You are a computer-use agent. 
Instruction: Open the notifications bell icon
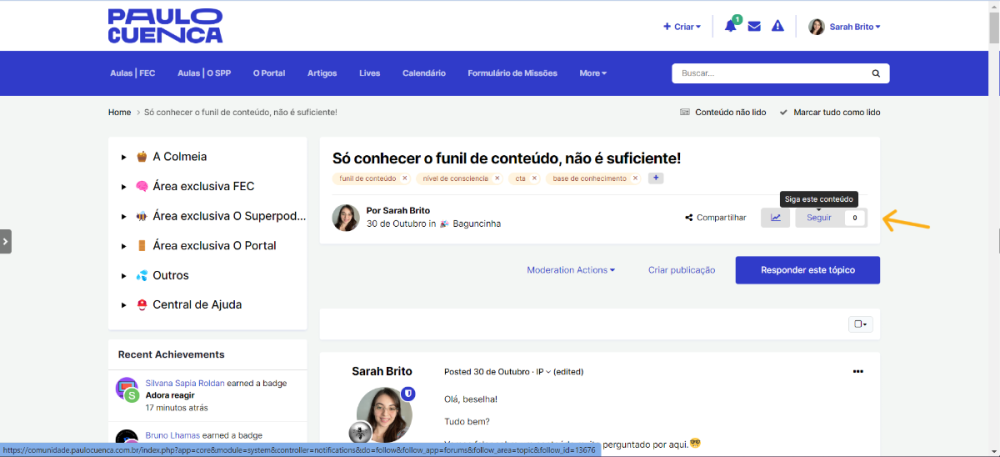point(731,26)
